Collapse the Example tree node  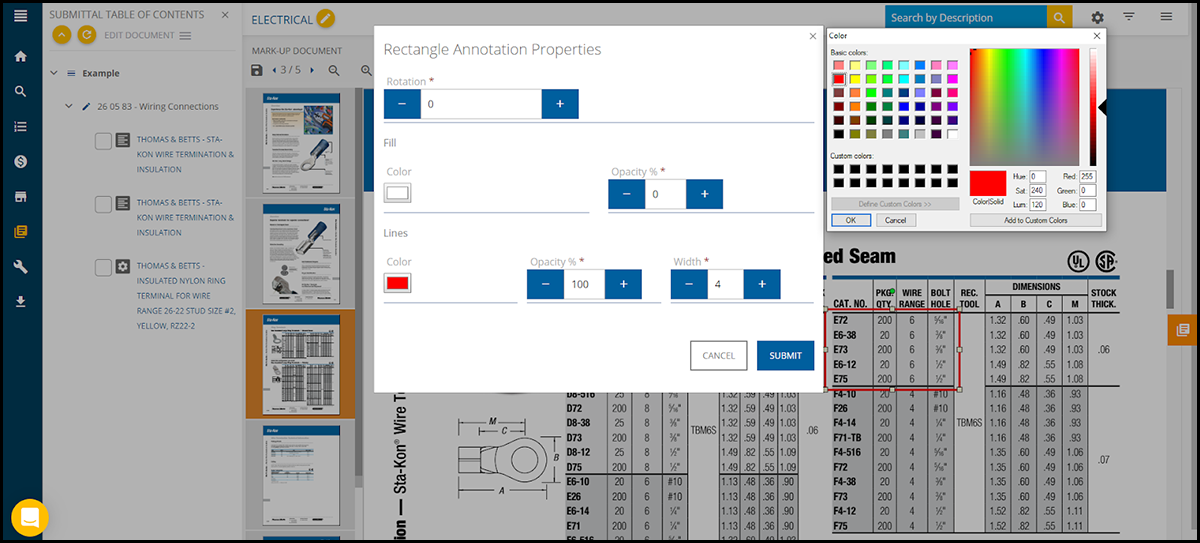coord(53,73)
